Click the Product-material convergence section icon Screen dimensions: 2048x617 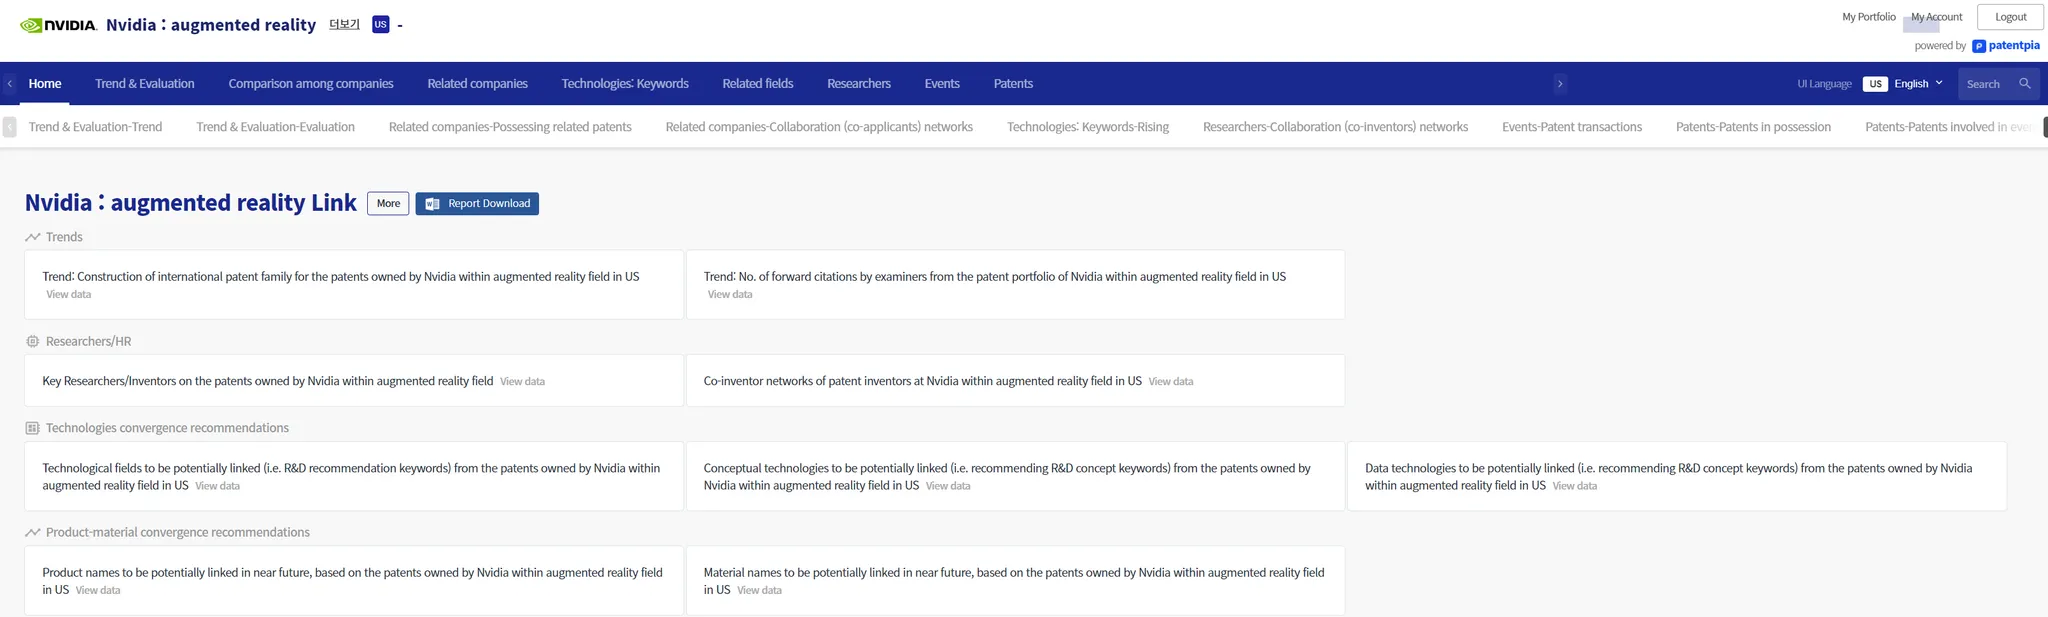[33, 533]
